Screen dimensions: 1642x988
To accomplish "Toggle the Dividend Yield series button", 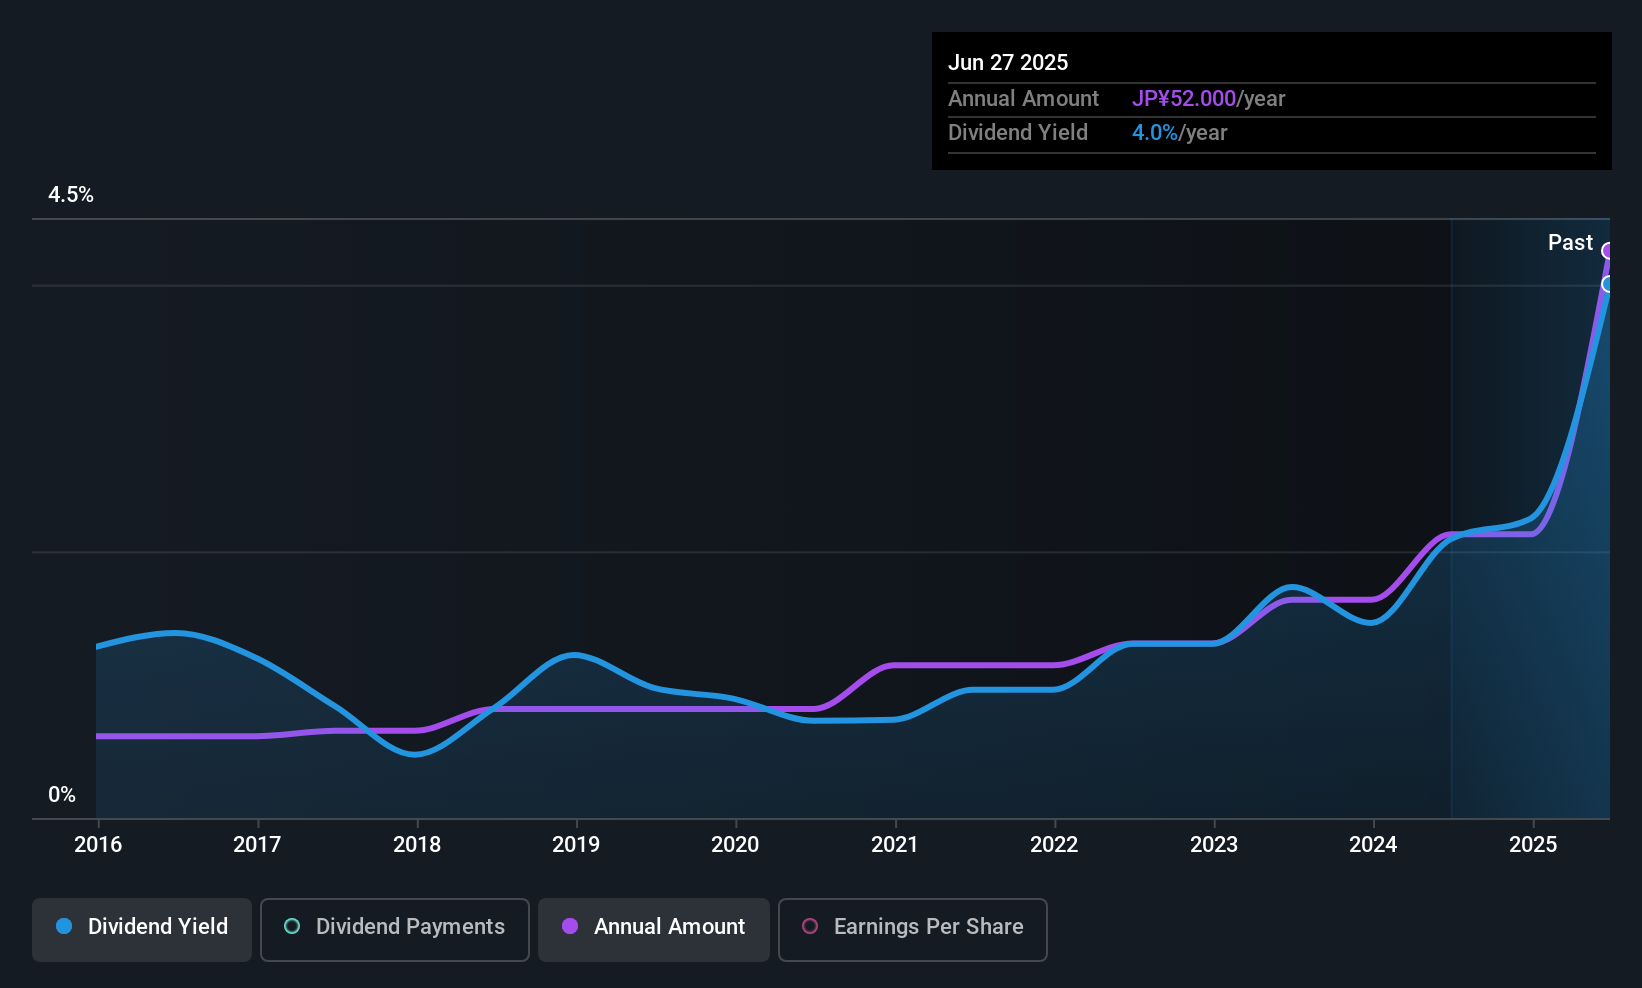I will tap(141, 929).
